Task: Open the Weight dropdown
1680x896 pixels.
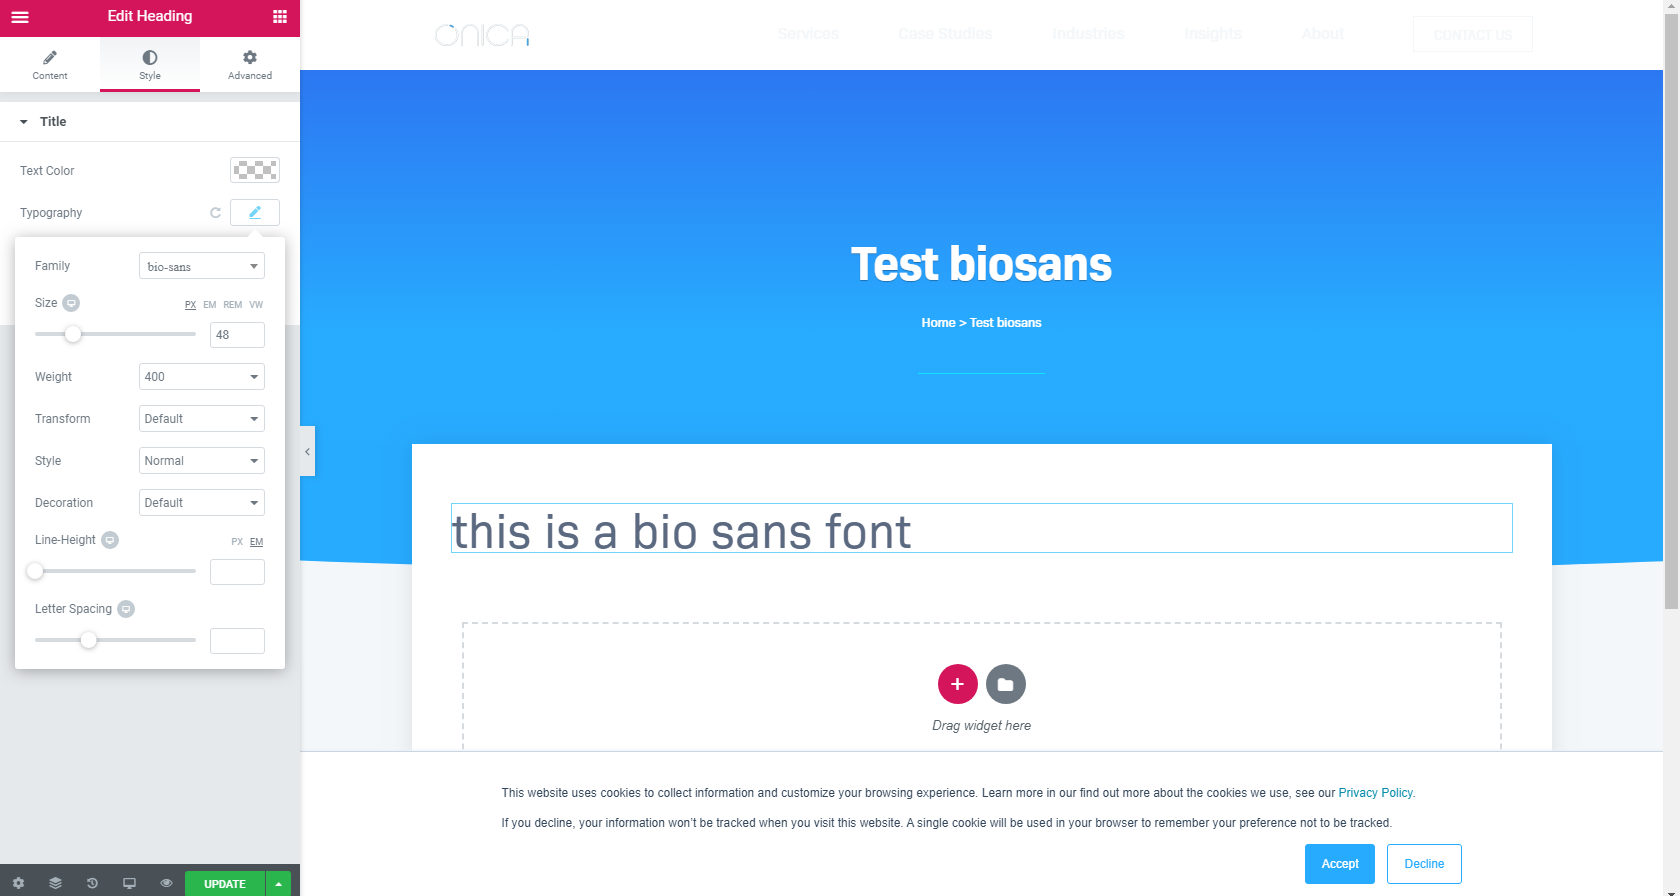Action: [201, 377]
